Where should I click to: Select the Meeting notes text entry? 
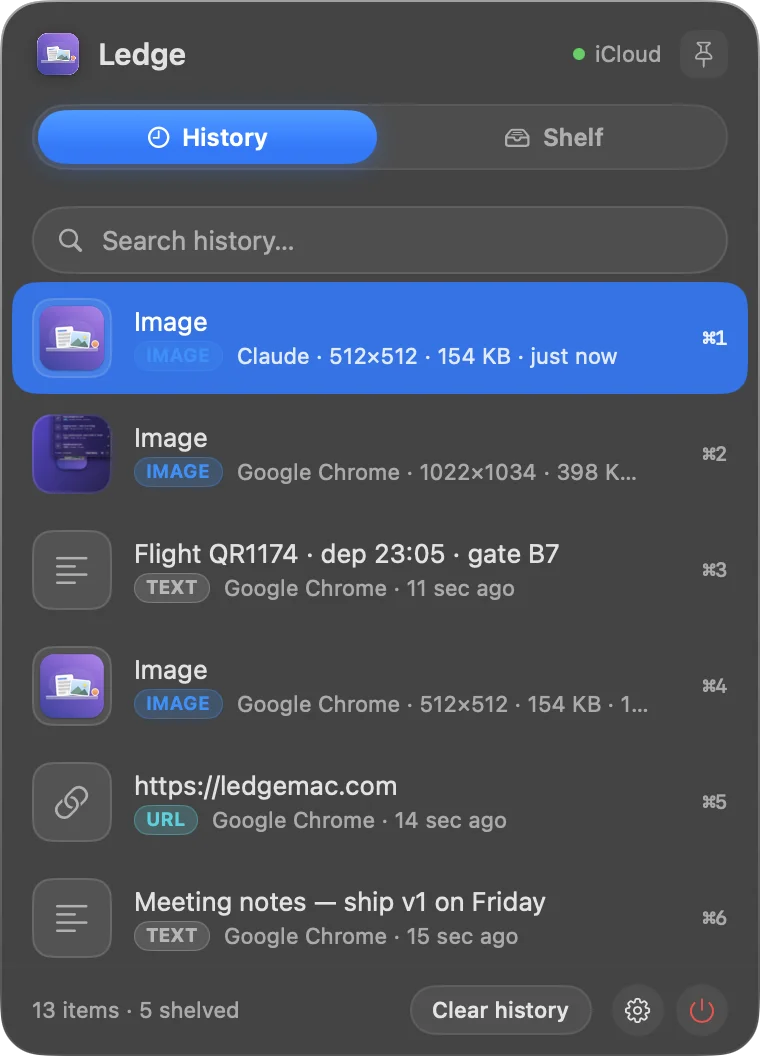pos(380,917)
